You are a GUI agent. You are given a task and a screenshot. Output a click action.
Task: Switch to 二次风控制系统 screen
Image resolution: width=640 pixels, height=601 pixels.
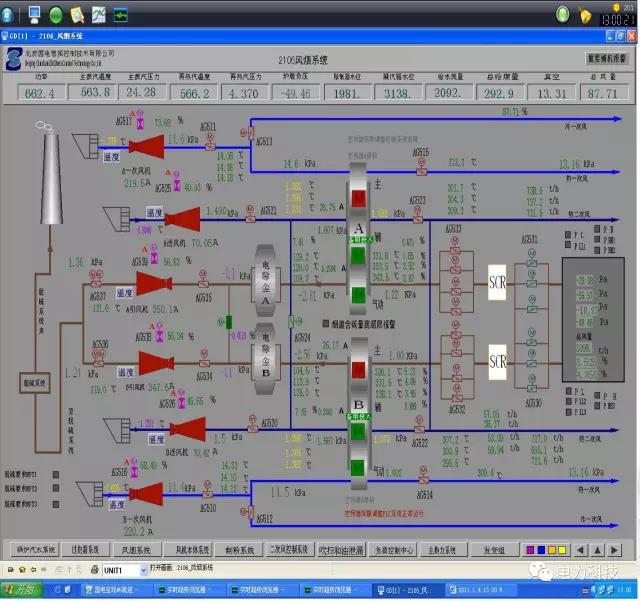[x=291, y=550]
